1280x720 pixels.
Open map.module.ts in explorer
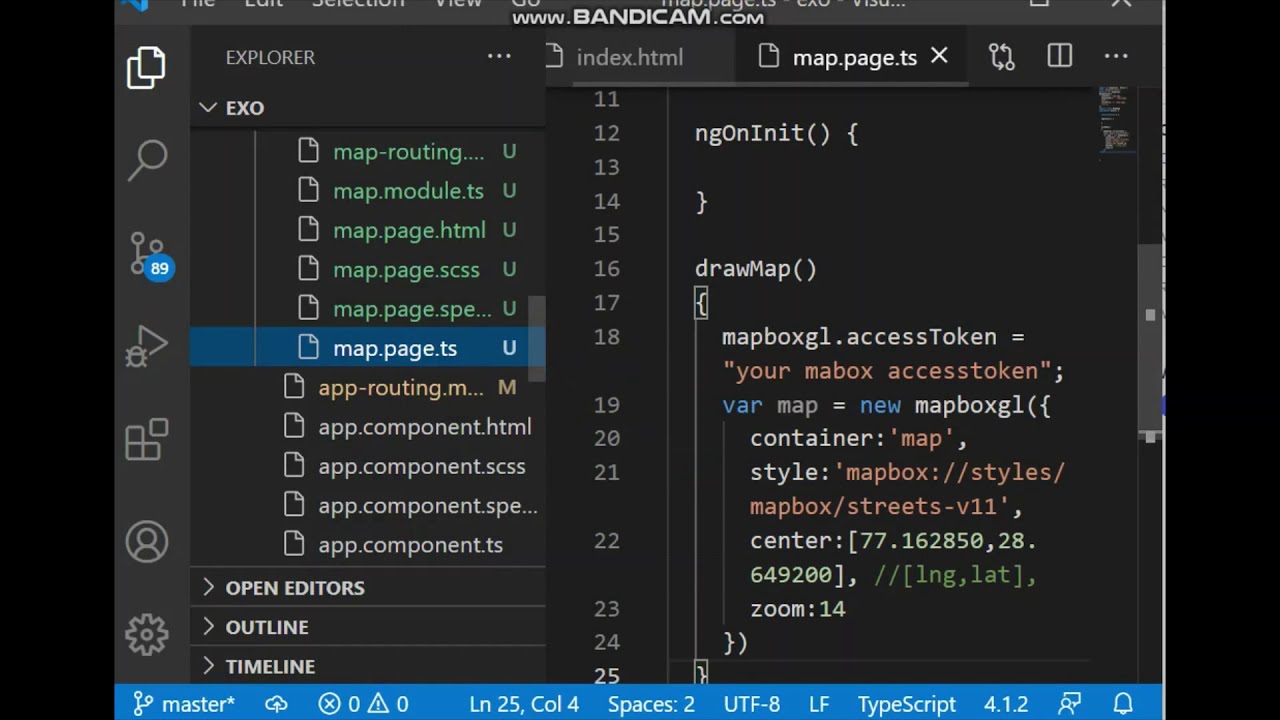[408, 191]
